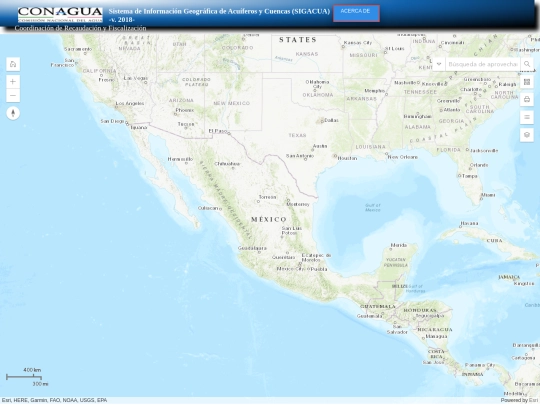Open the layers stack icon
This screenshot has height=405, width=540.
click(x=527, y=135)
